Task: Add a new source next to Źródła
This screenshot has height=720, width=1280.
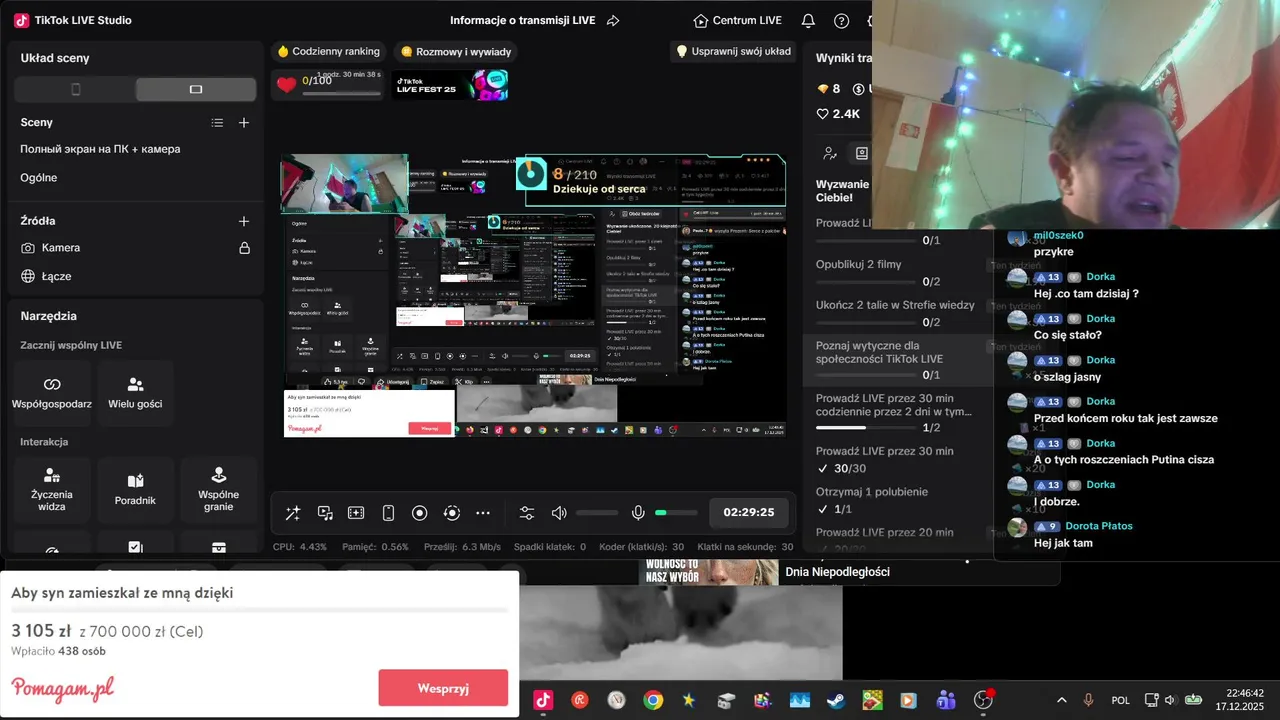Action: tap(244, 221)
